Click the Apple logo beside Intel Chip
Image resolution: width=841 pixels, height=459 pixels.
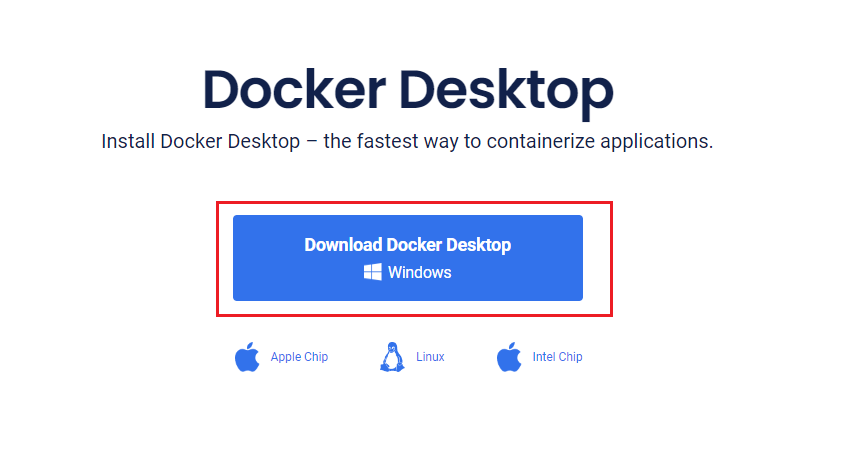pos(509,357)
